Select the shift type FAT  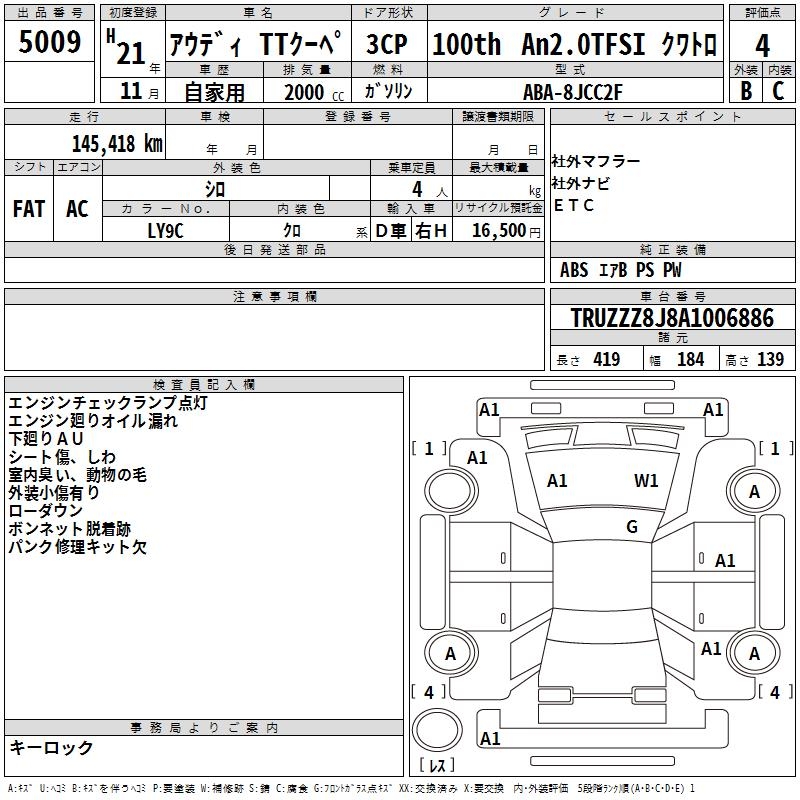pyautogui.click(x=29, y=209)
